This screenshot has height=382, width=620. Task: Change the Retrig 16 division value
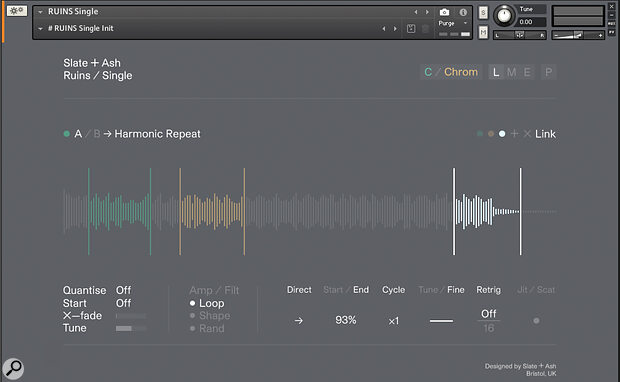488,328
